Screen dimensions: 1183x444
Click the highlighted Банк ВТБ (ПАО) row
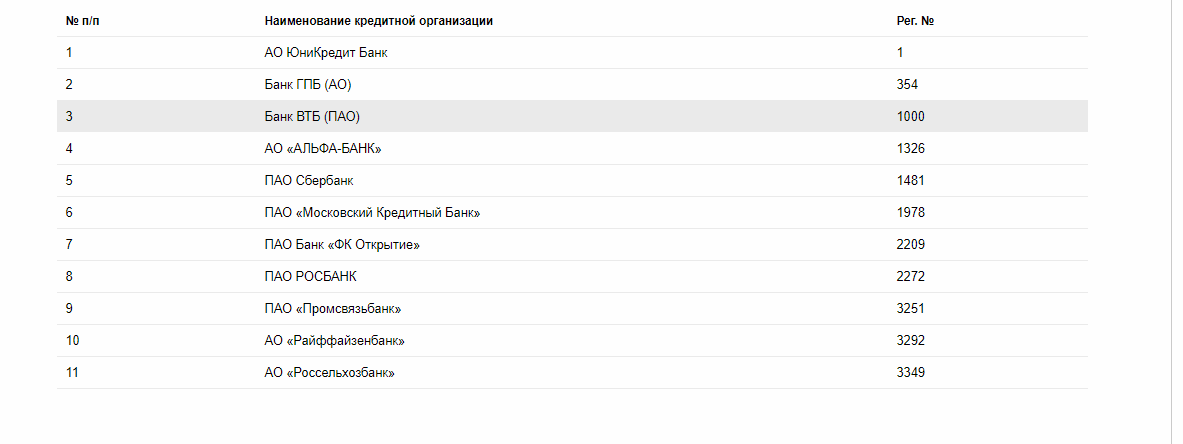(311, 117)
